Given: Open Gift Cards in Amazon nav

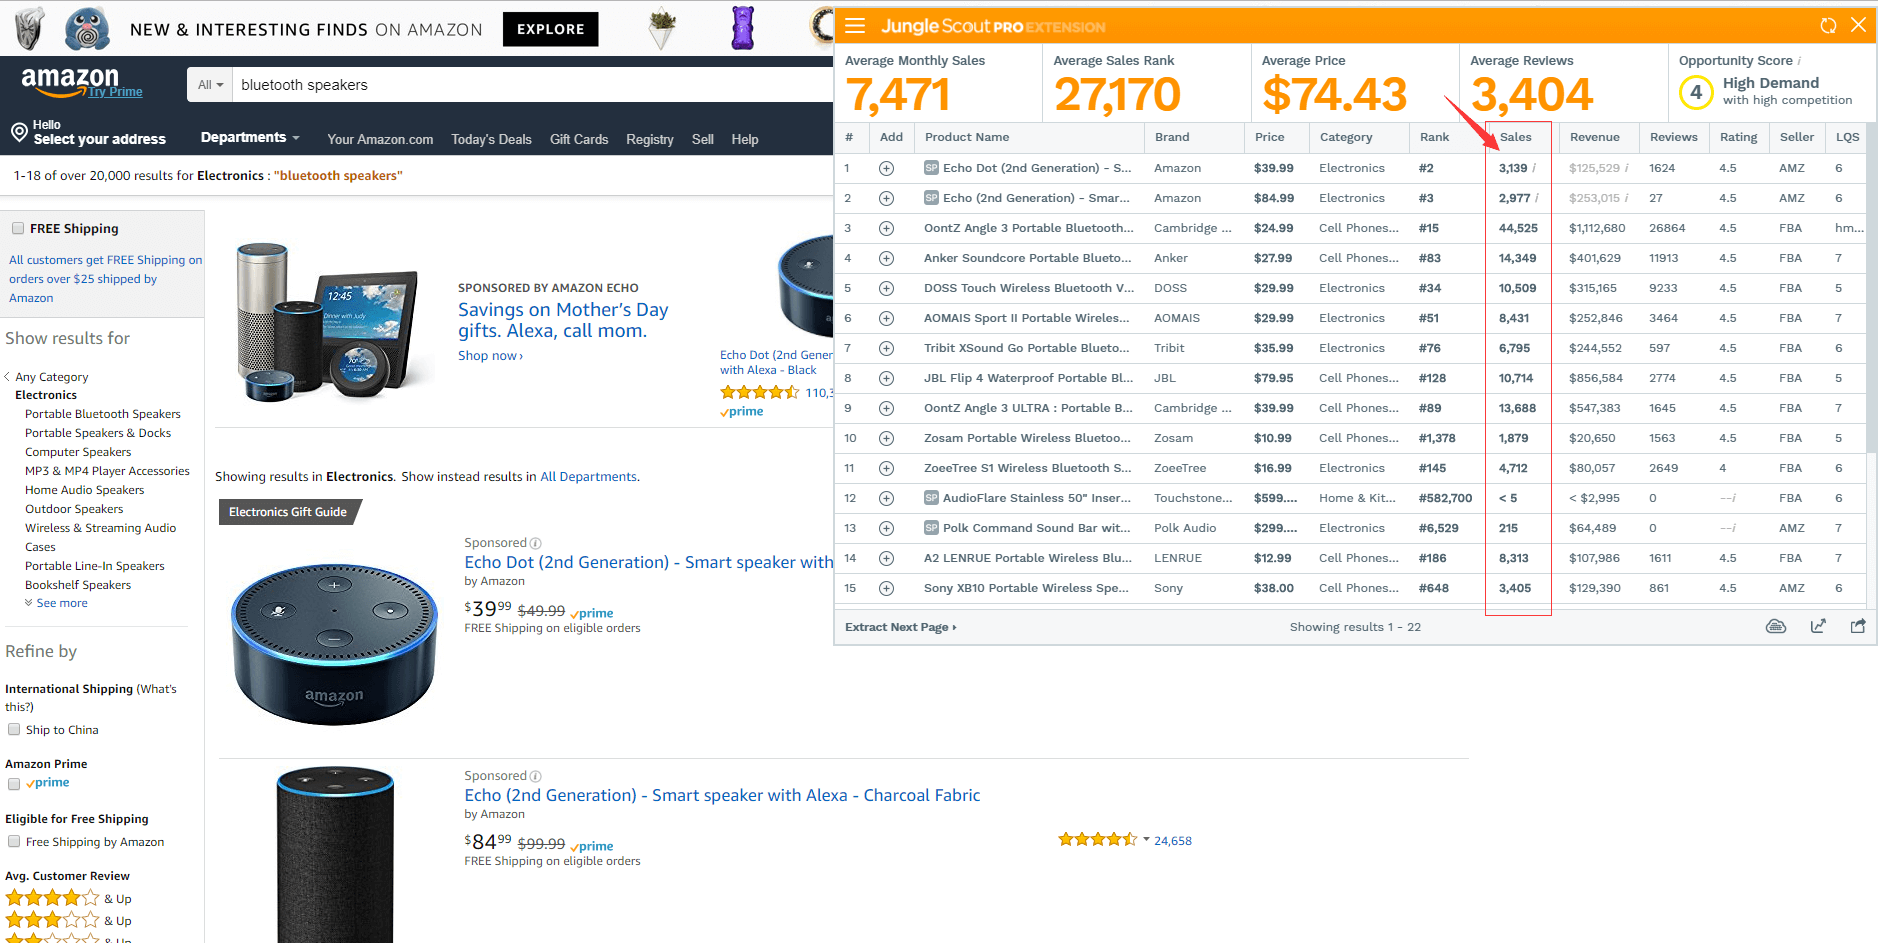Looking at the screenshot, I should [x=579, y=139].
